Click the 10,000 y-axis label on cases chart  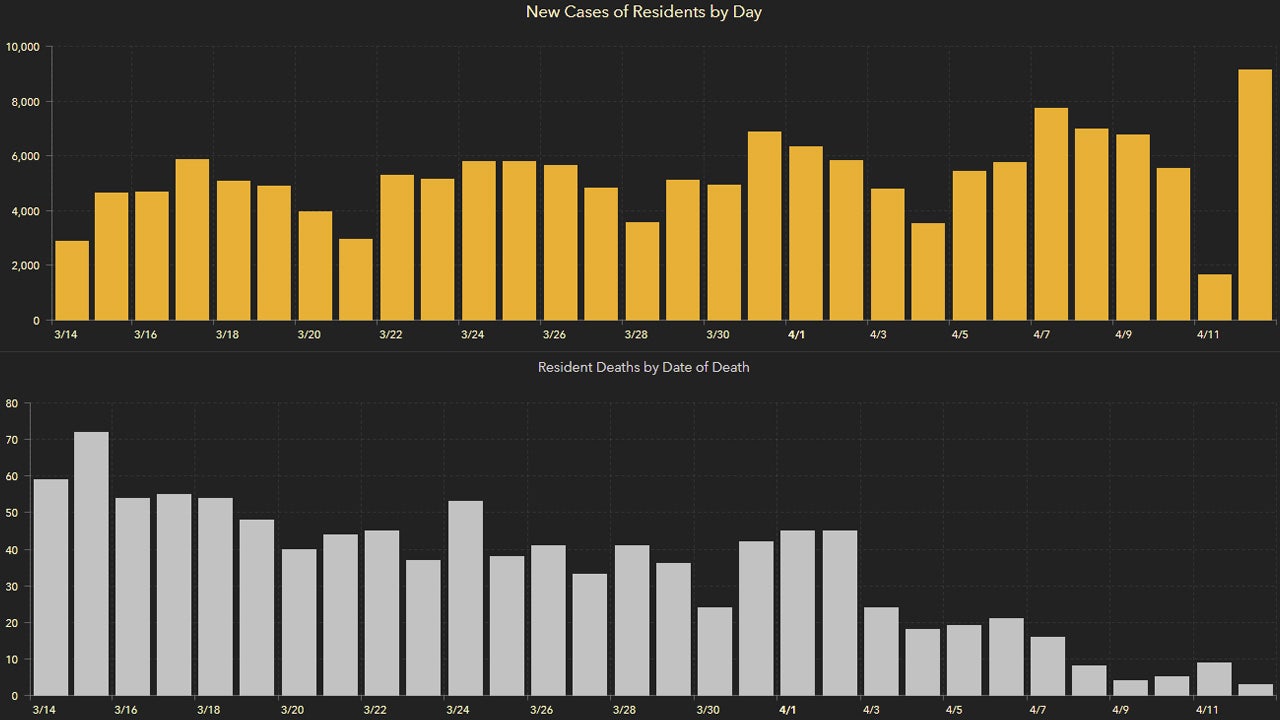(22, 47)
